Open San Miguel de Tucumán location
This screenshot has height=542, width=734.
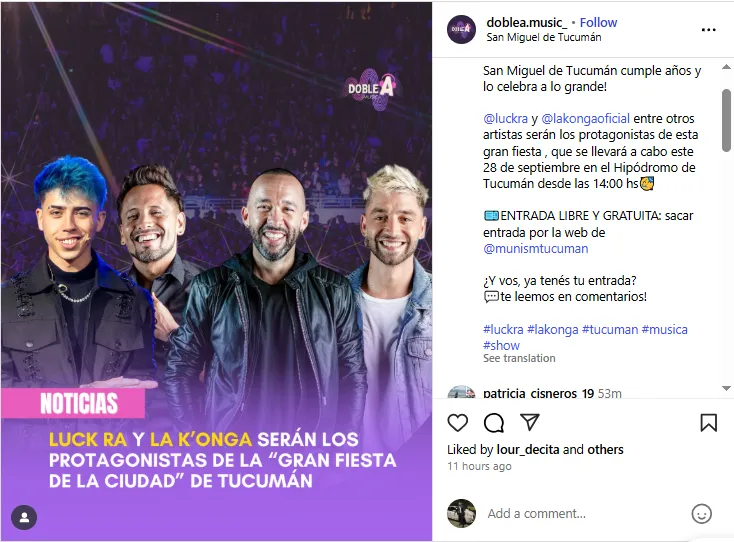pos(543,37)
